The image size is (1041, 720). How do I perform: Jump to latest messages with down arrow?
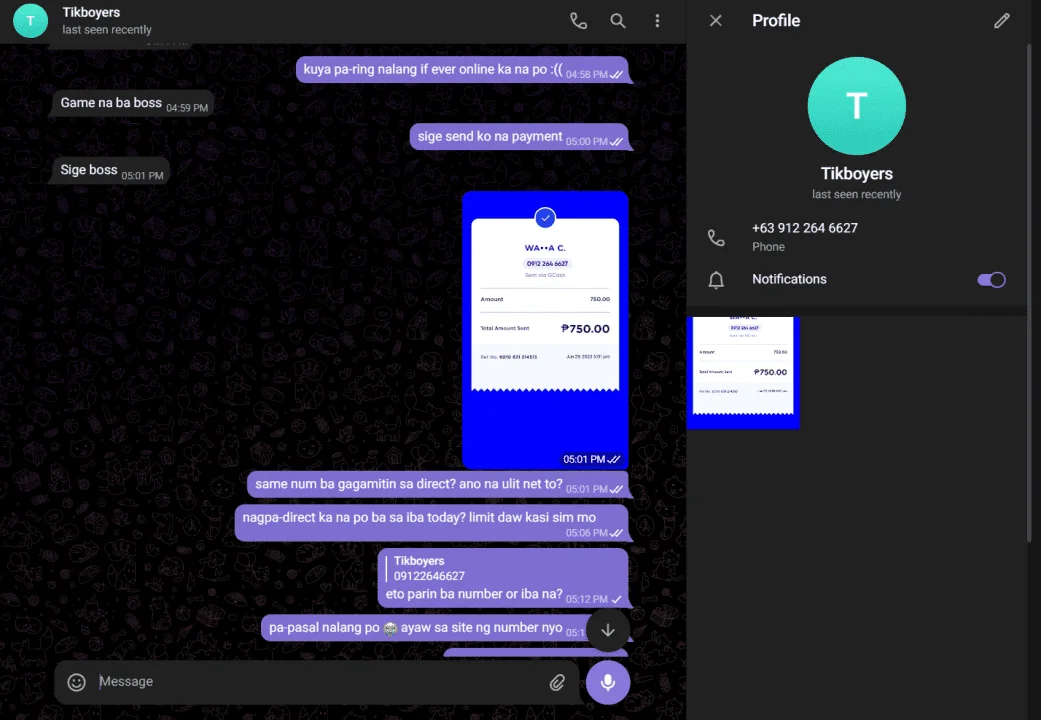(x=607, y=630)
